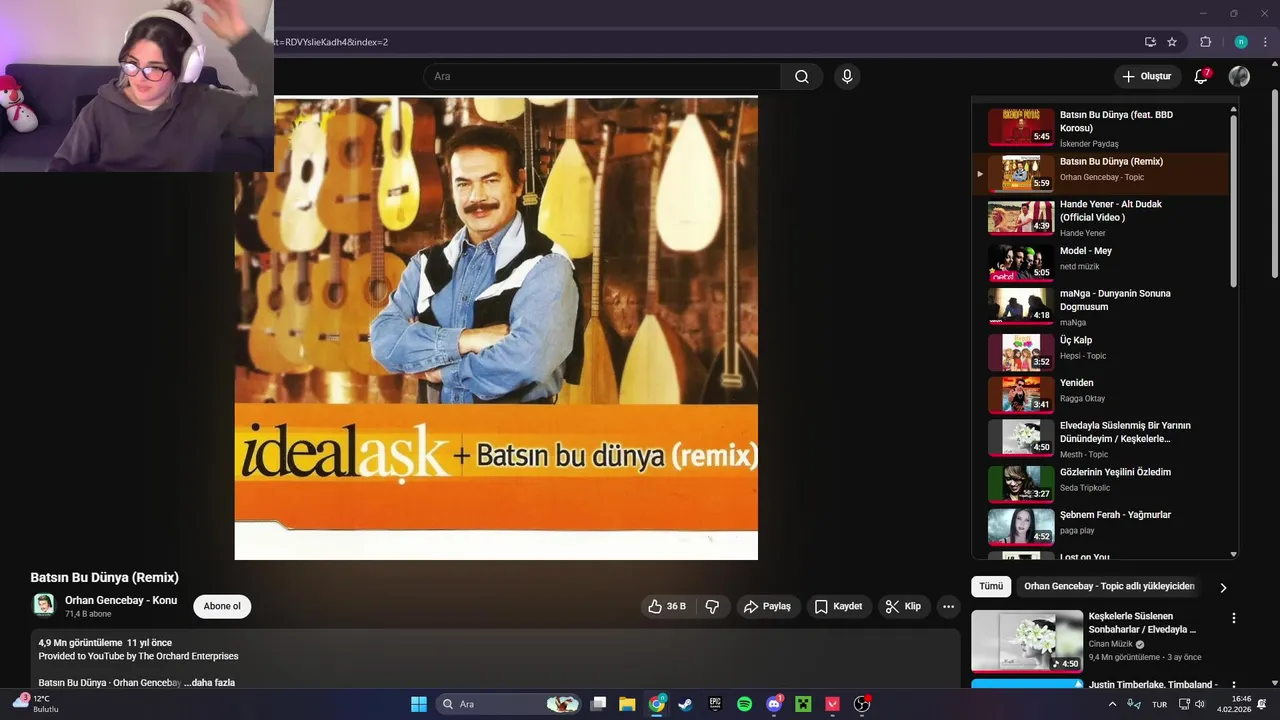Open YouTube notifications bell
The height and width of the screenshot is (720, 1280).
pyautogui.click(x=1202, y=77)
